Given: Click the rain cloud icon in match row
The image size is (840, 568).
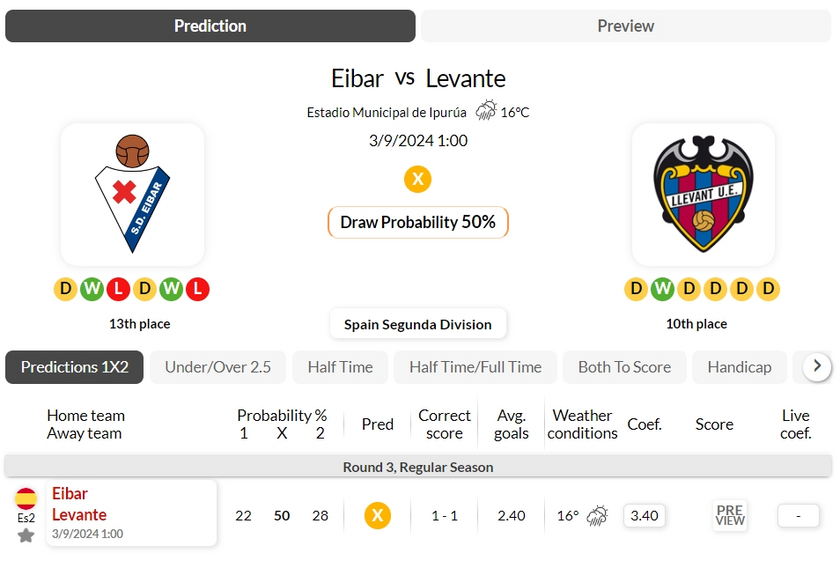Looking at the screenshot, I should click(597, 516).
